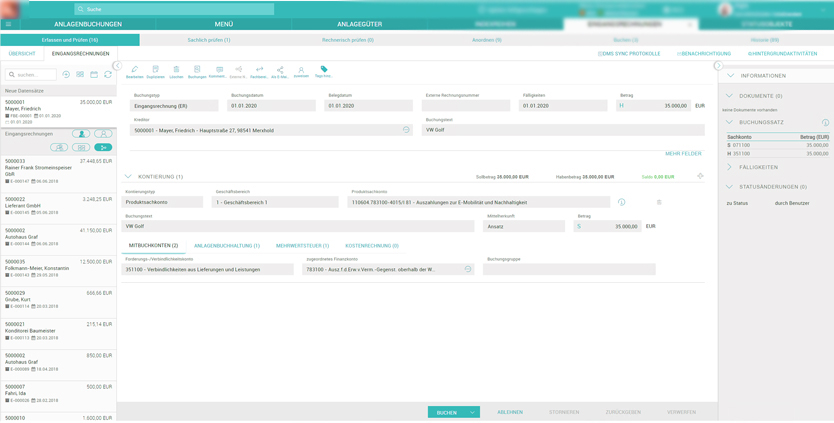
Task: Click the Bearbeiten edit icon
Action: pos(134,71)
